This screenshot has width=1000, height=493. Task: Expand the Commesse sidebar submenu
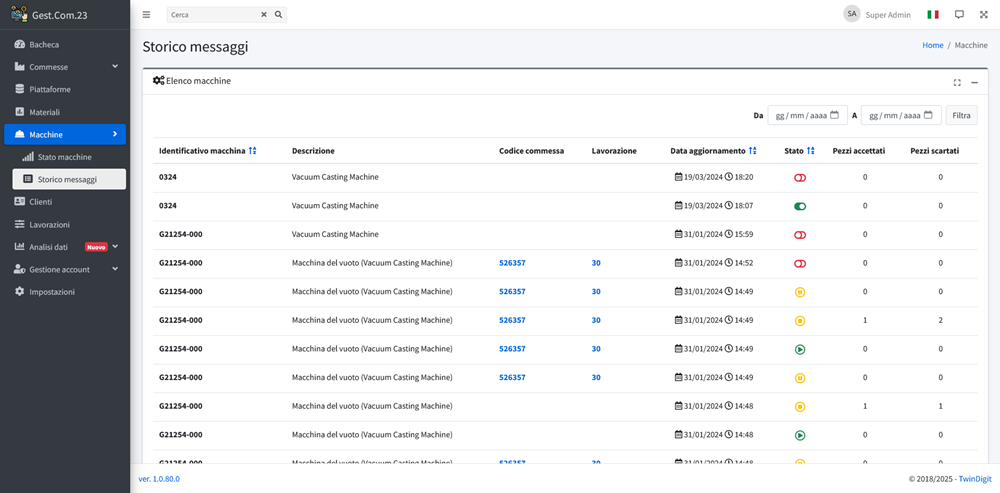pyautogui.click(x=115, y=67)
